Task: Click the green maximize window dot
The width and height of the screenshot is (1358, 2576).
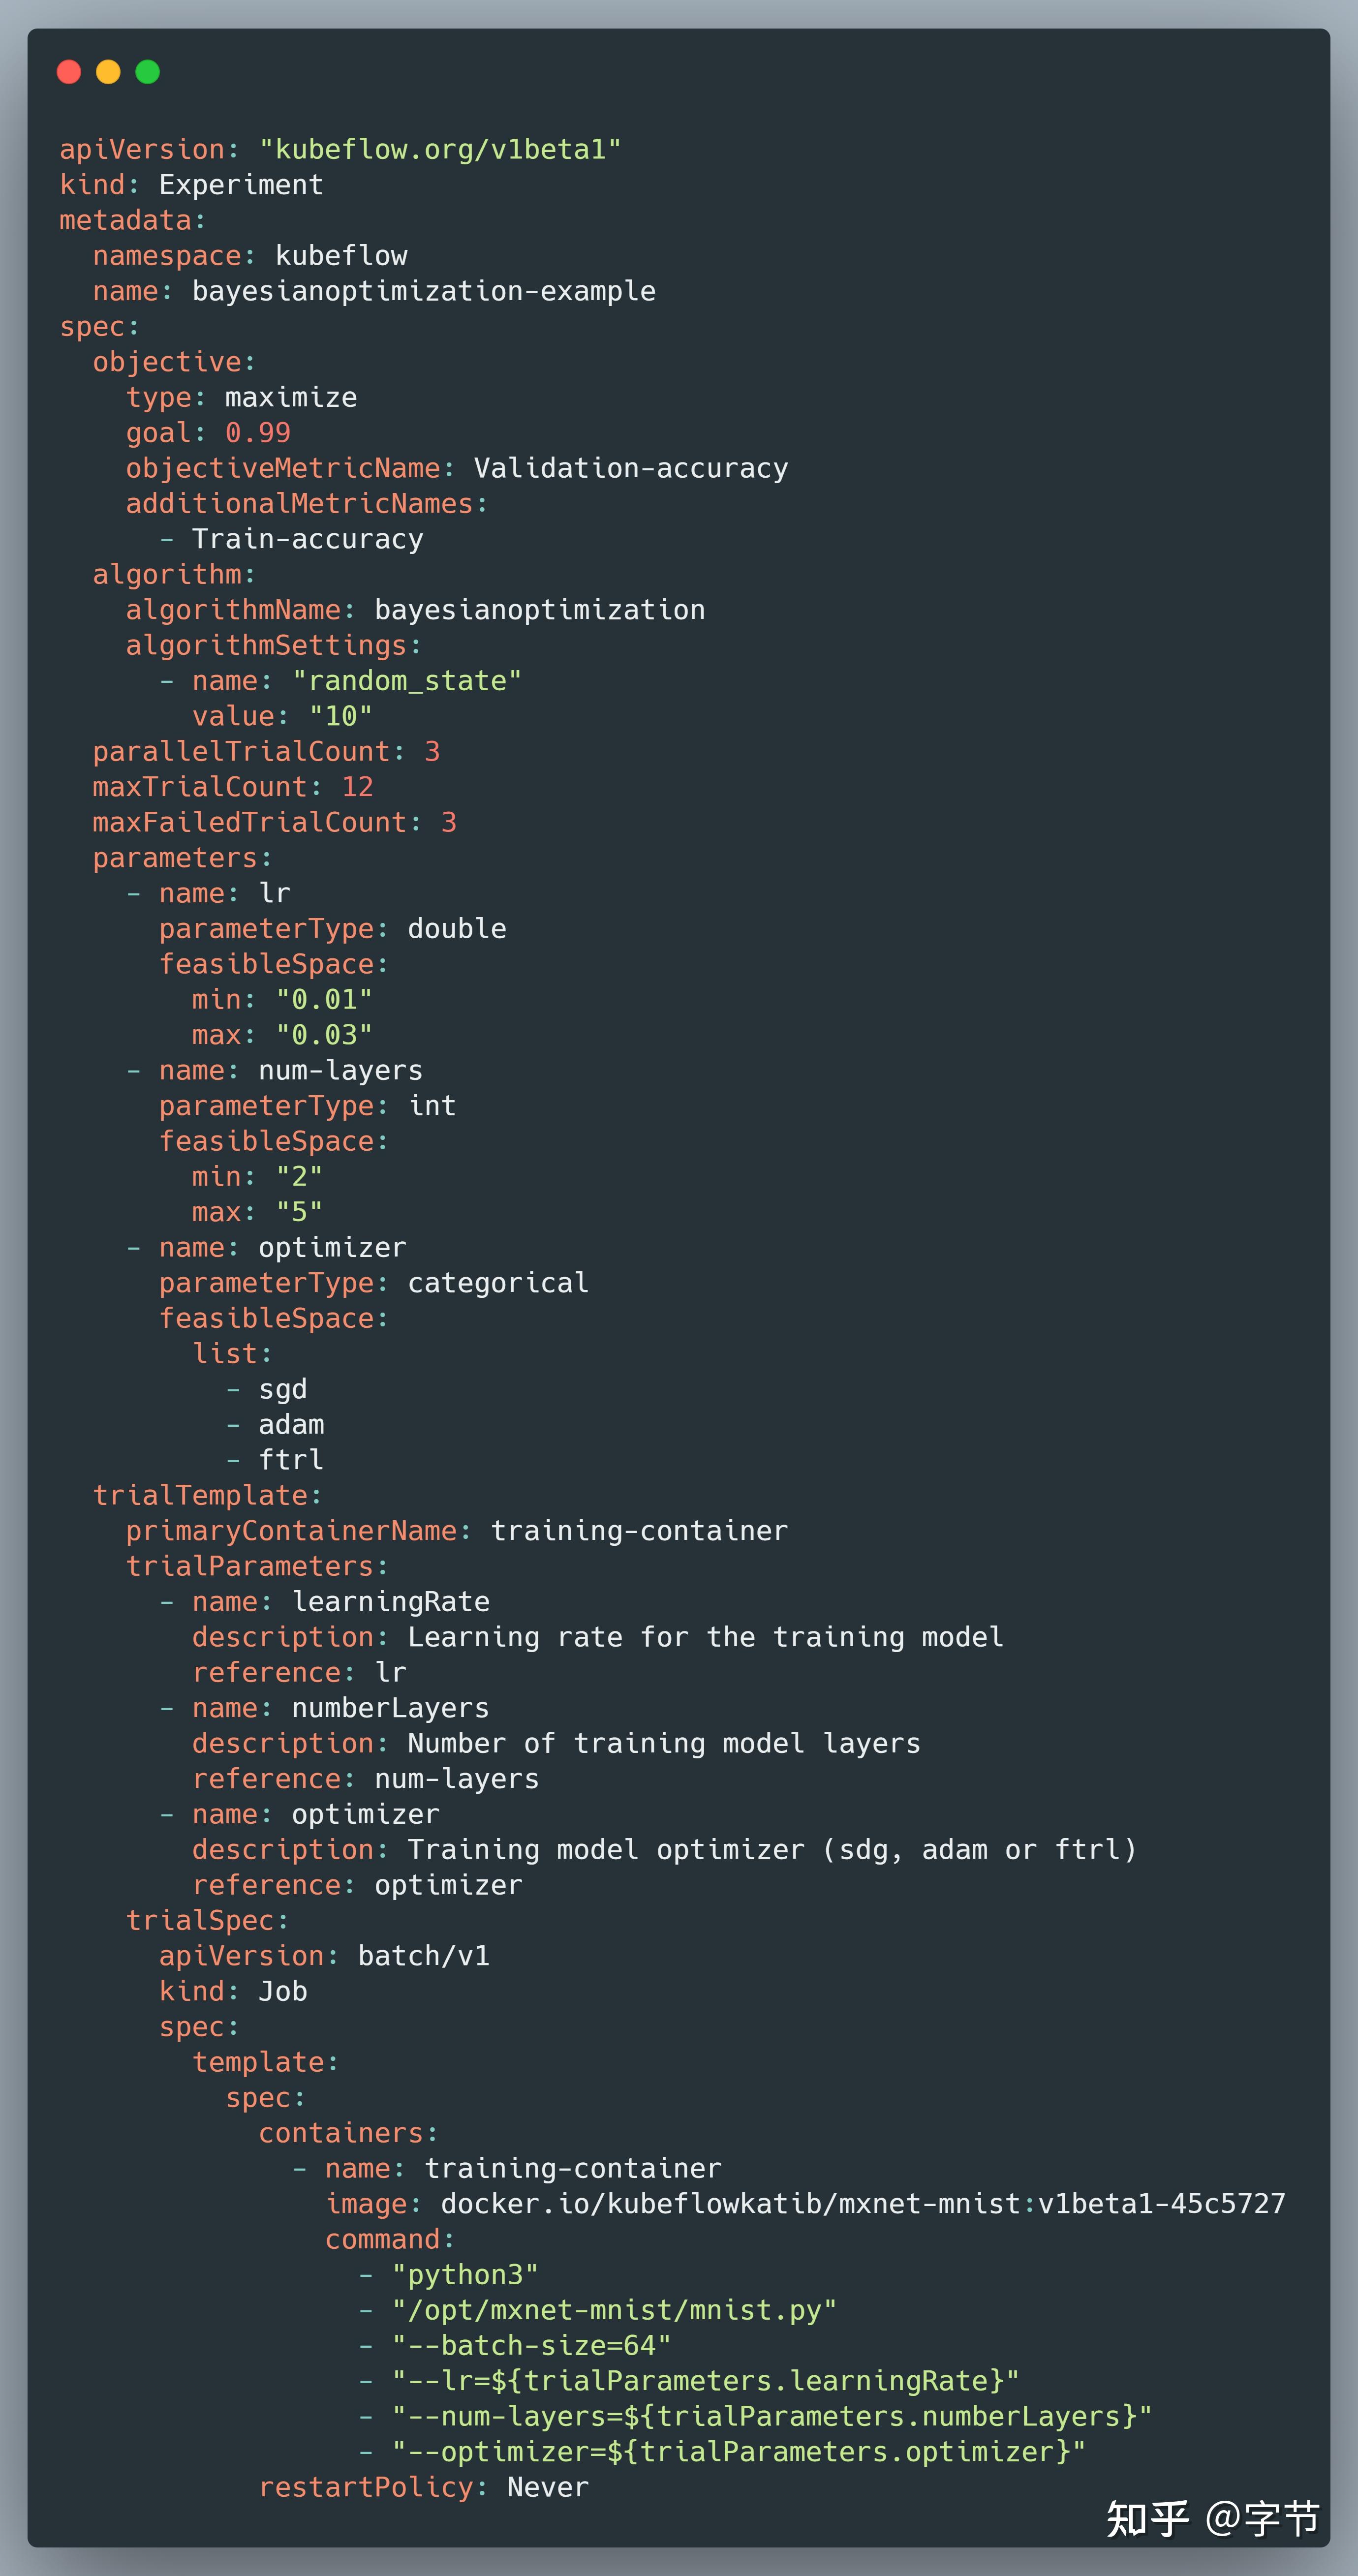Action: point(147,72)
